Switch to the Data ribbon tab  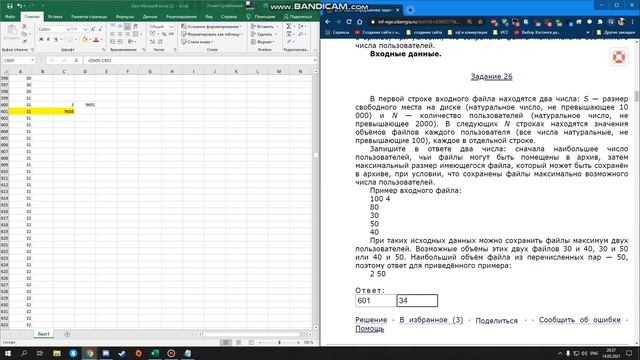(x=150, y=17)
